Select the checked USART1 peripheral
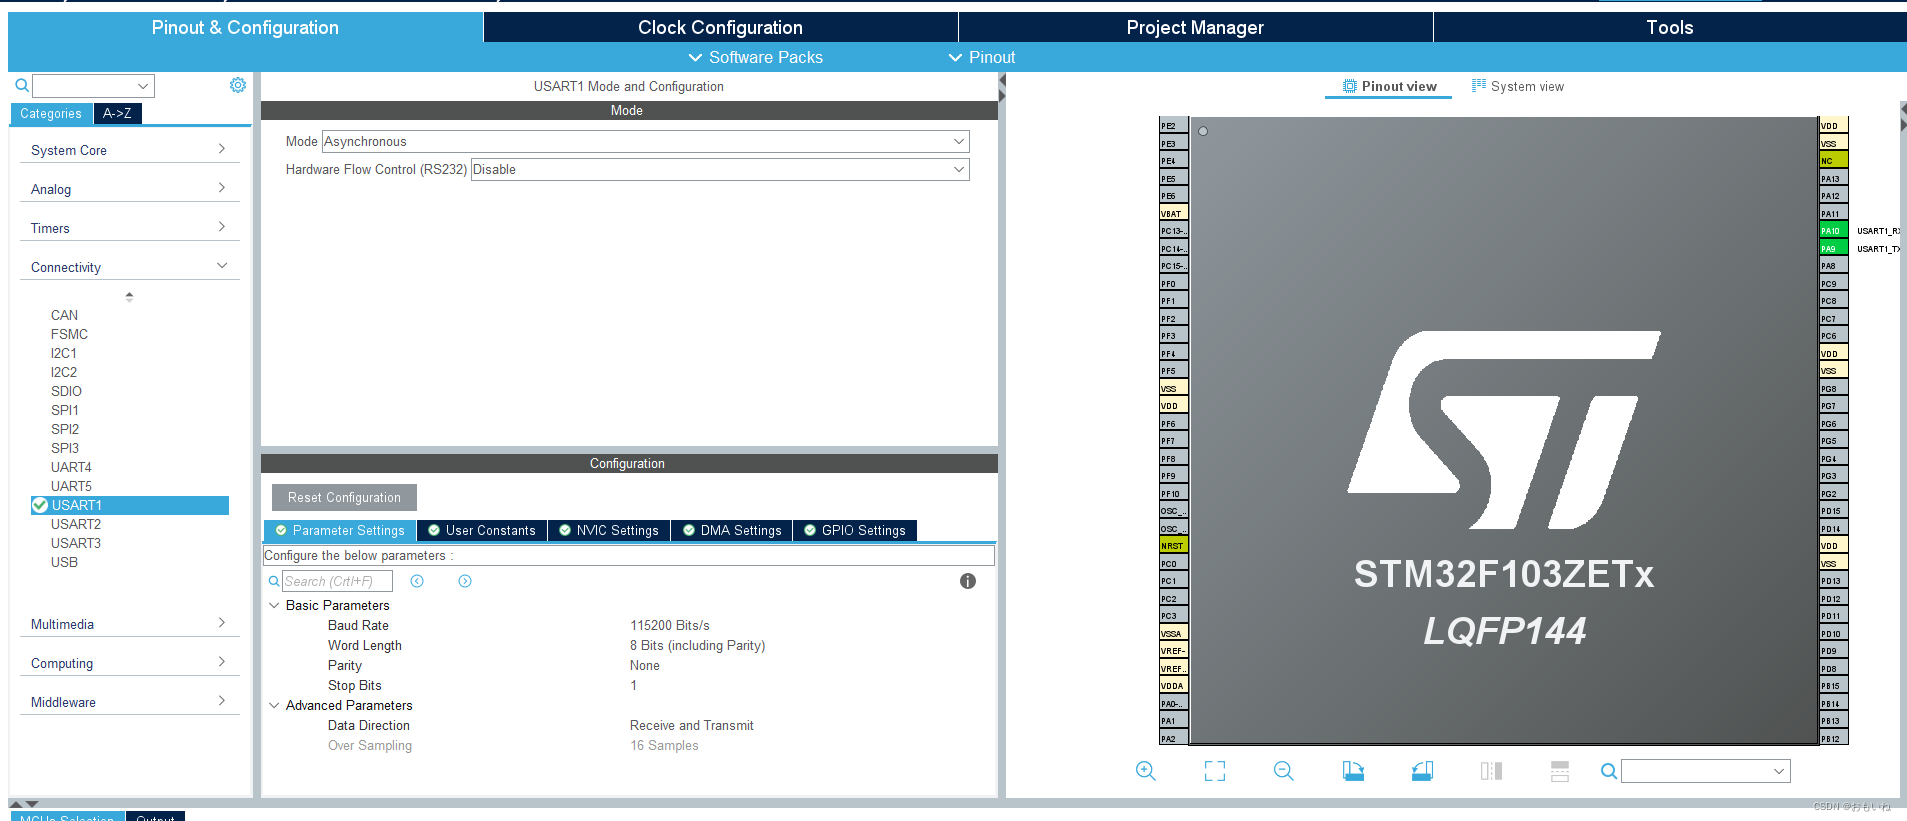This screenshot has height=821, width=1907. pyautogui.click(x=77, y=505)
